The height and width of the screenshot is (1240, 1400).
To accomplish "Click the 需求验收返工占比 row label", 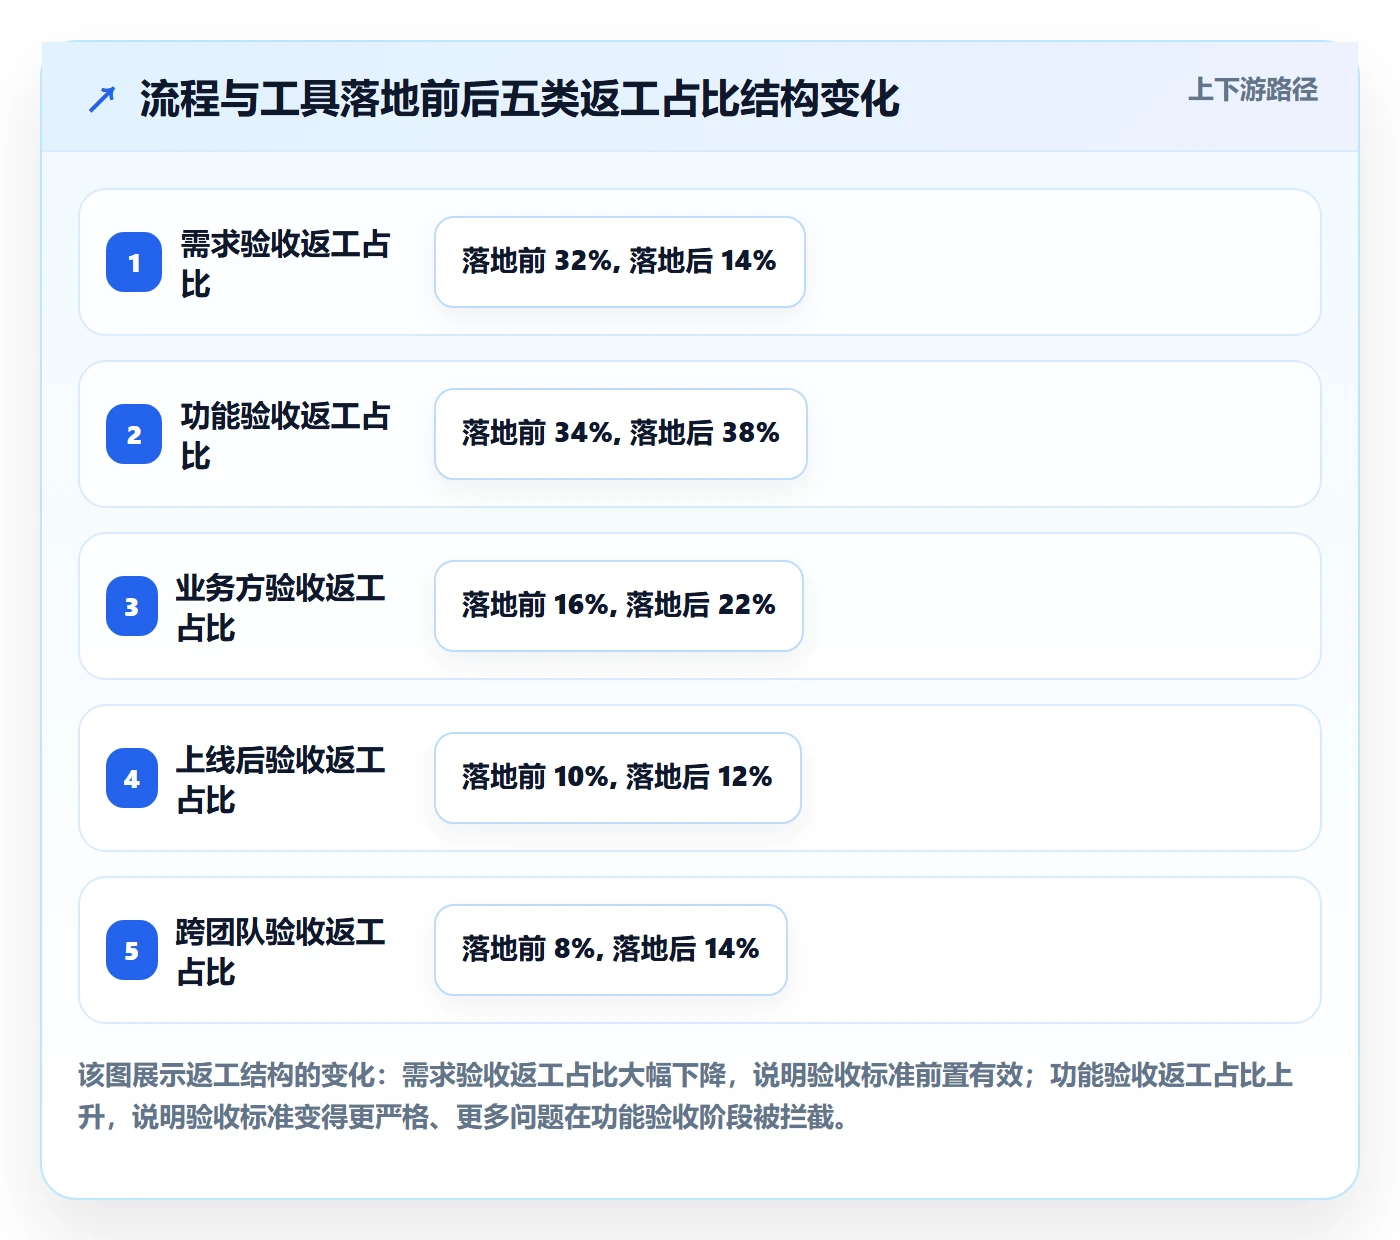I will (x=286, y=263).
